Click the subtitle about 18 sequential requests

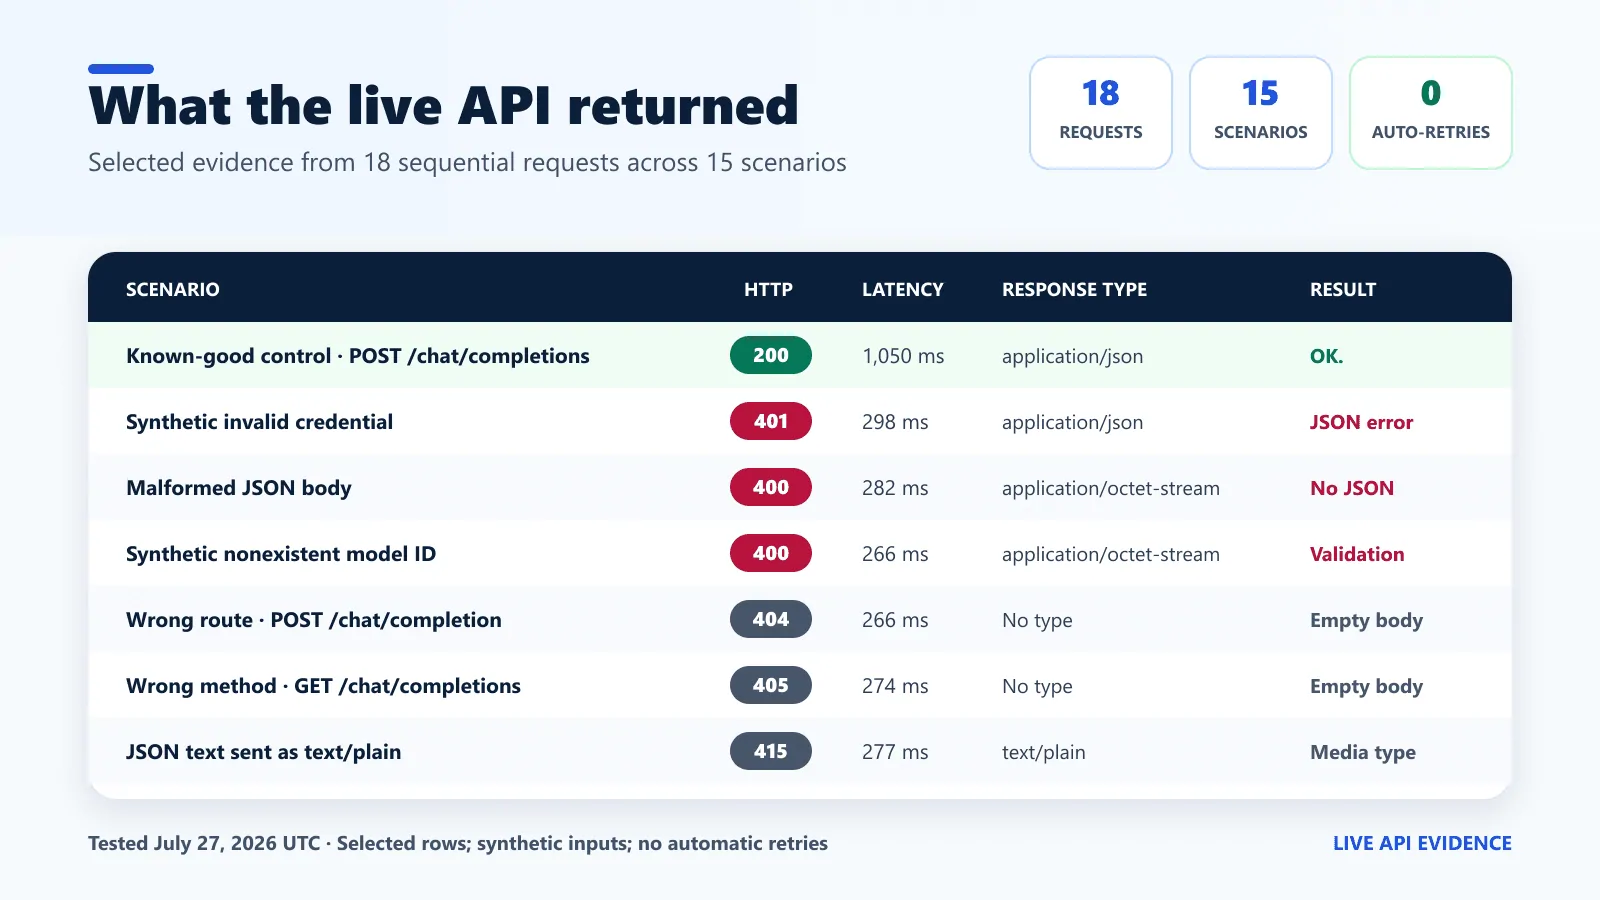[467, 163]
